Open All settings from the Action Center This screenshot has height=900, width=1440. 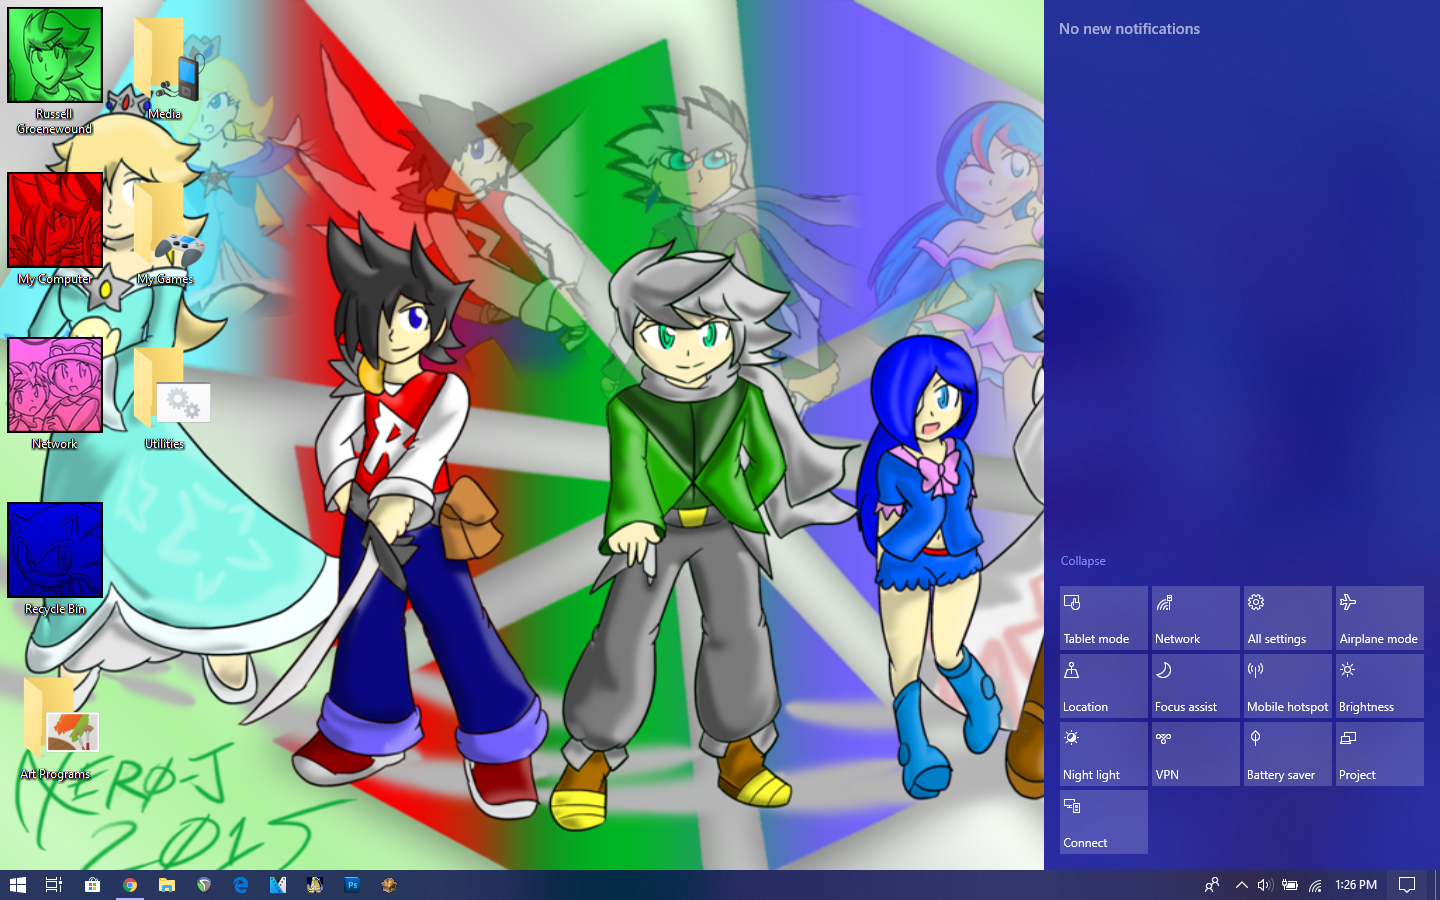click(1287, 617)
